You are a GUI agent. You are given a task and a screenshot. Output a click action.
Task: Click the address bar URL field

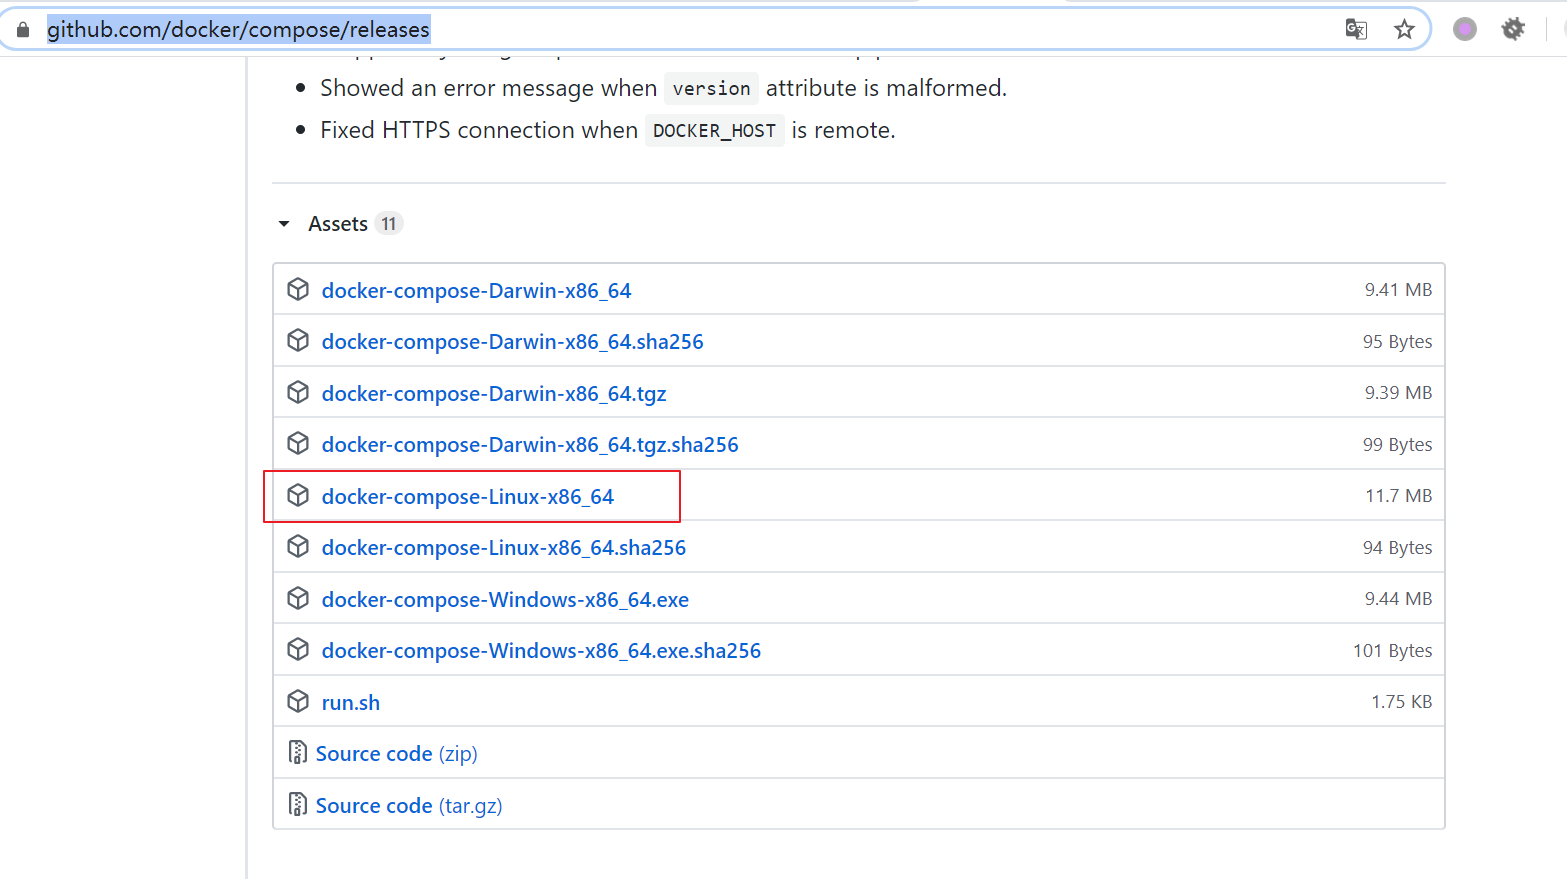coord(600,30)
